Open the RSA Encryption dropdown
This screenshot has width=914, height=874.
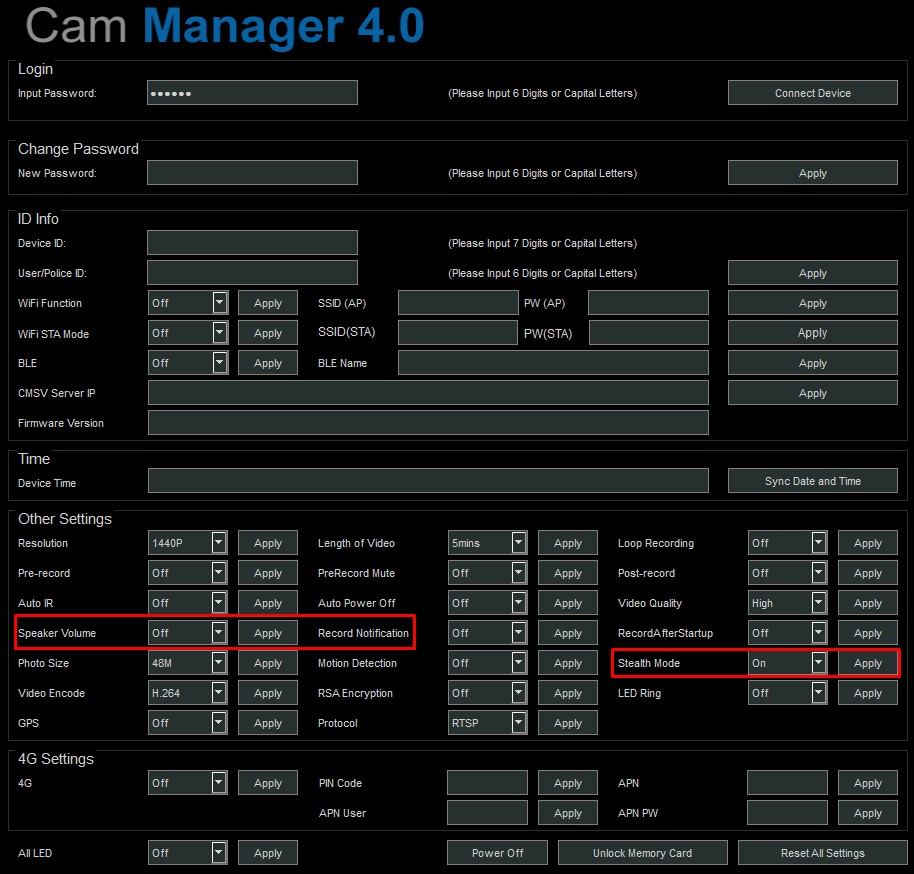pos(487,693)
